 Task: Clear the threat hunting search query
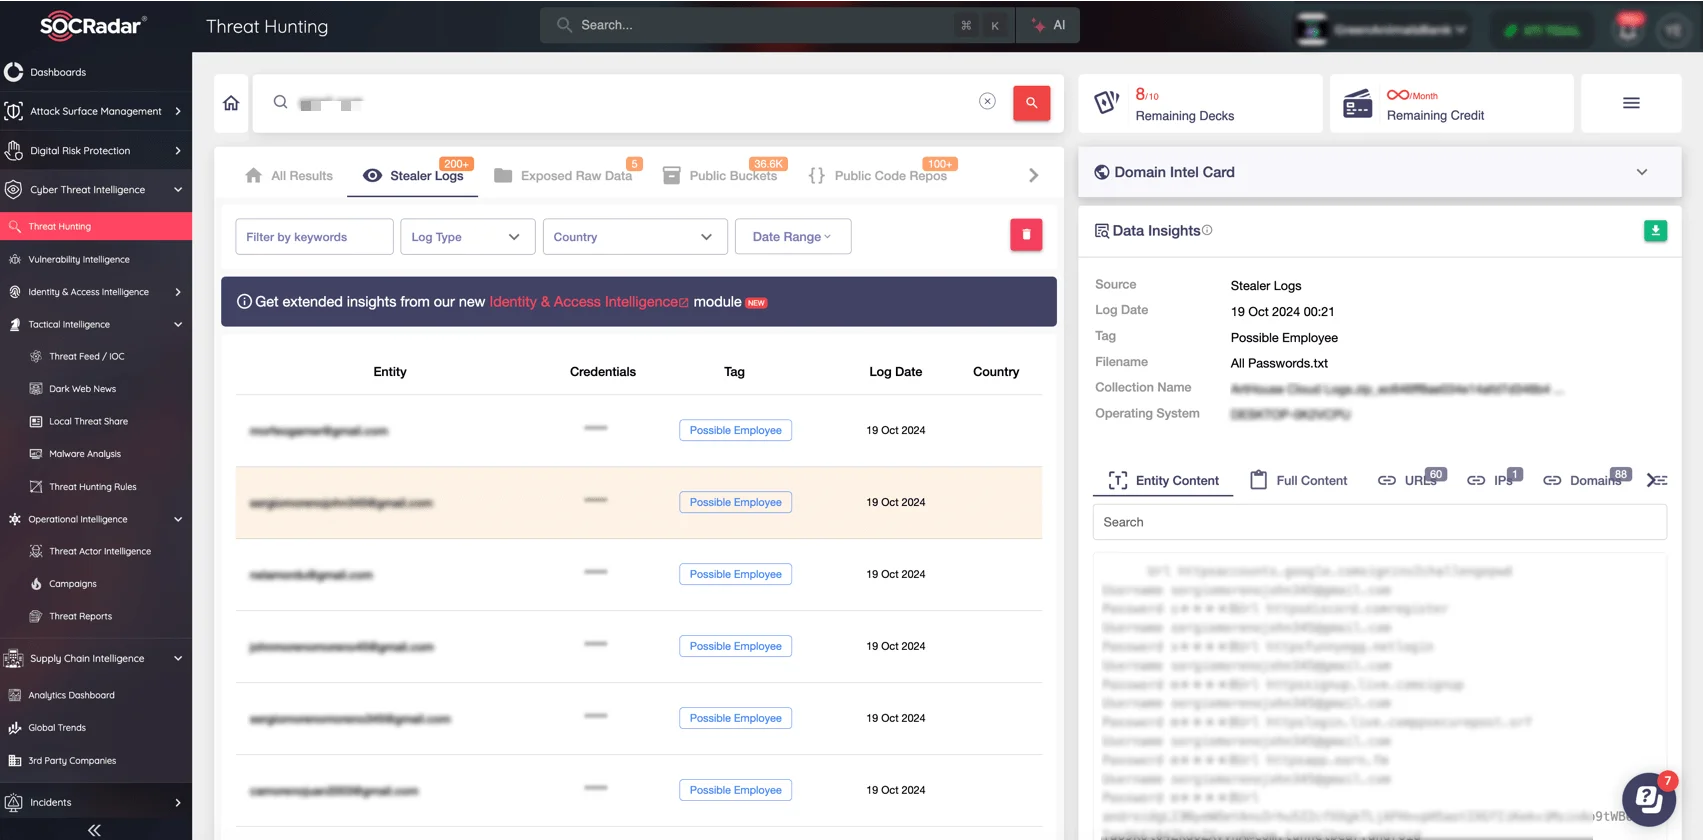(x=987, y=101)
